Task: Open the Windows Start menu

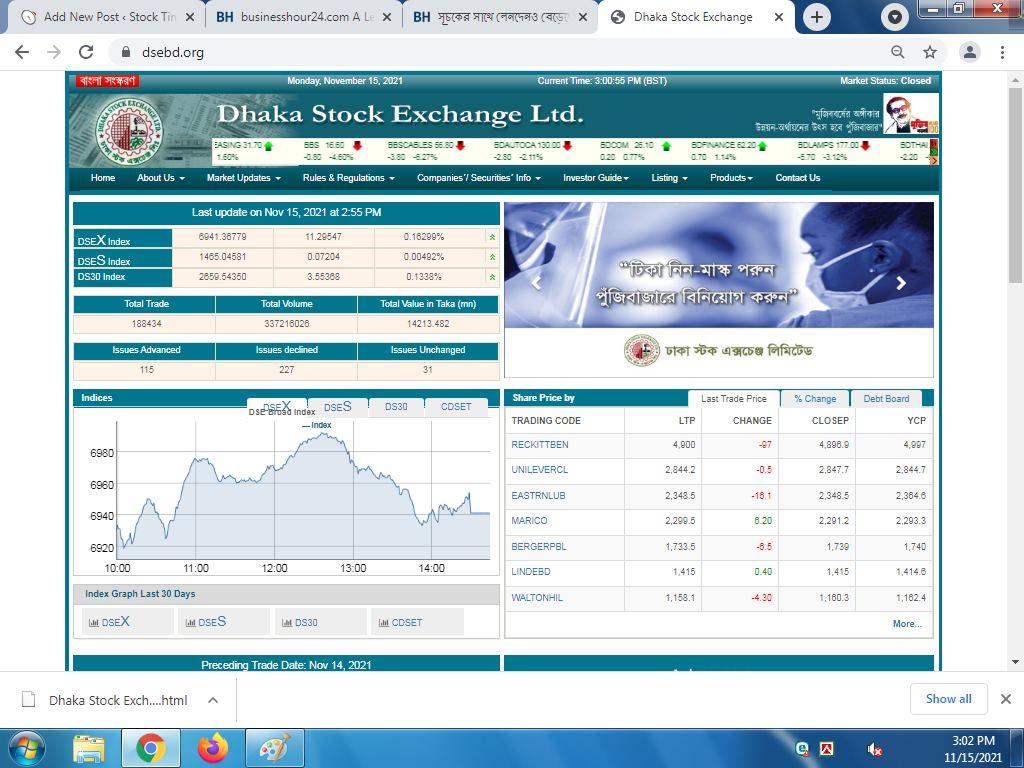Action: click(27, 748)
